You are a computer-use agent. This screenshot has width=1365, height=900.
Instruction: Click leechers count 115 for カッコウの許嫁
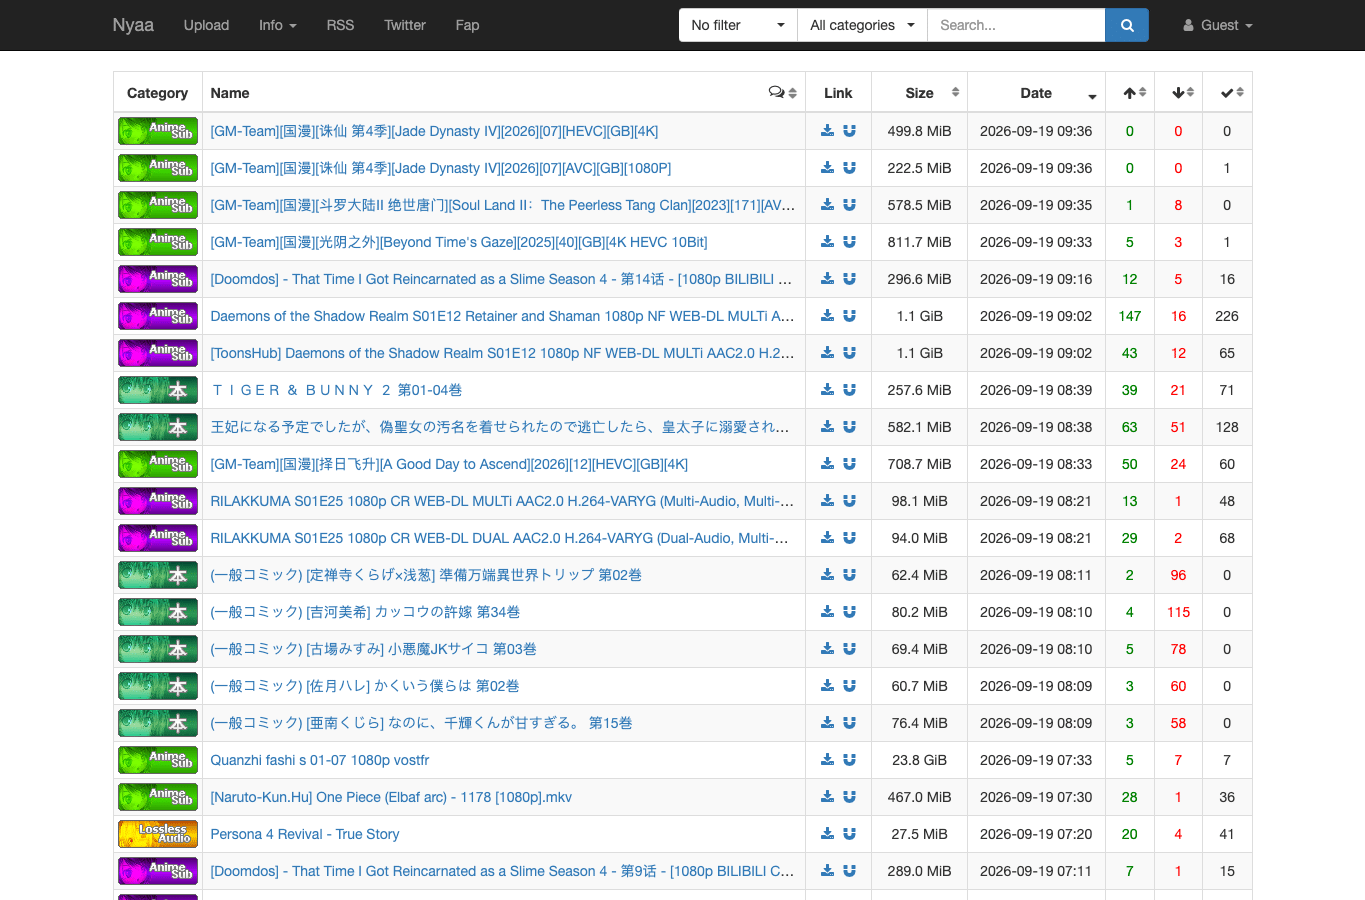click(x=1179, y=612)
